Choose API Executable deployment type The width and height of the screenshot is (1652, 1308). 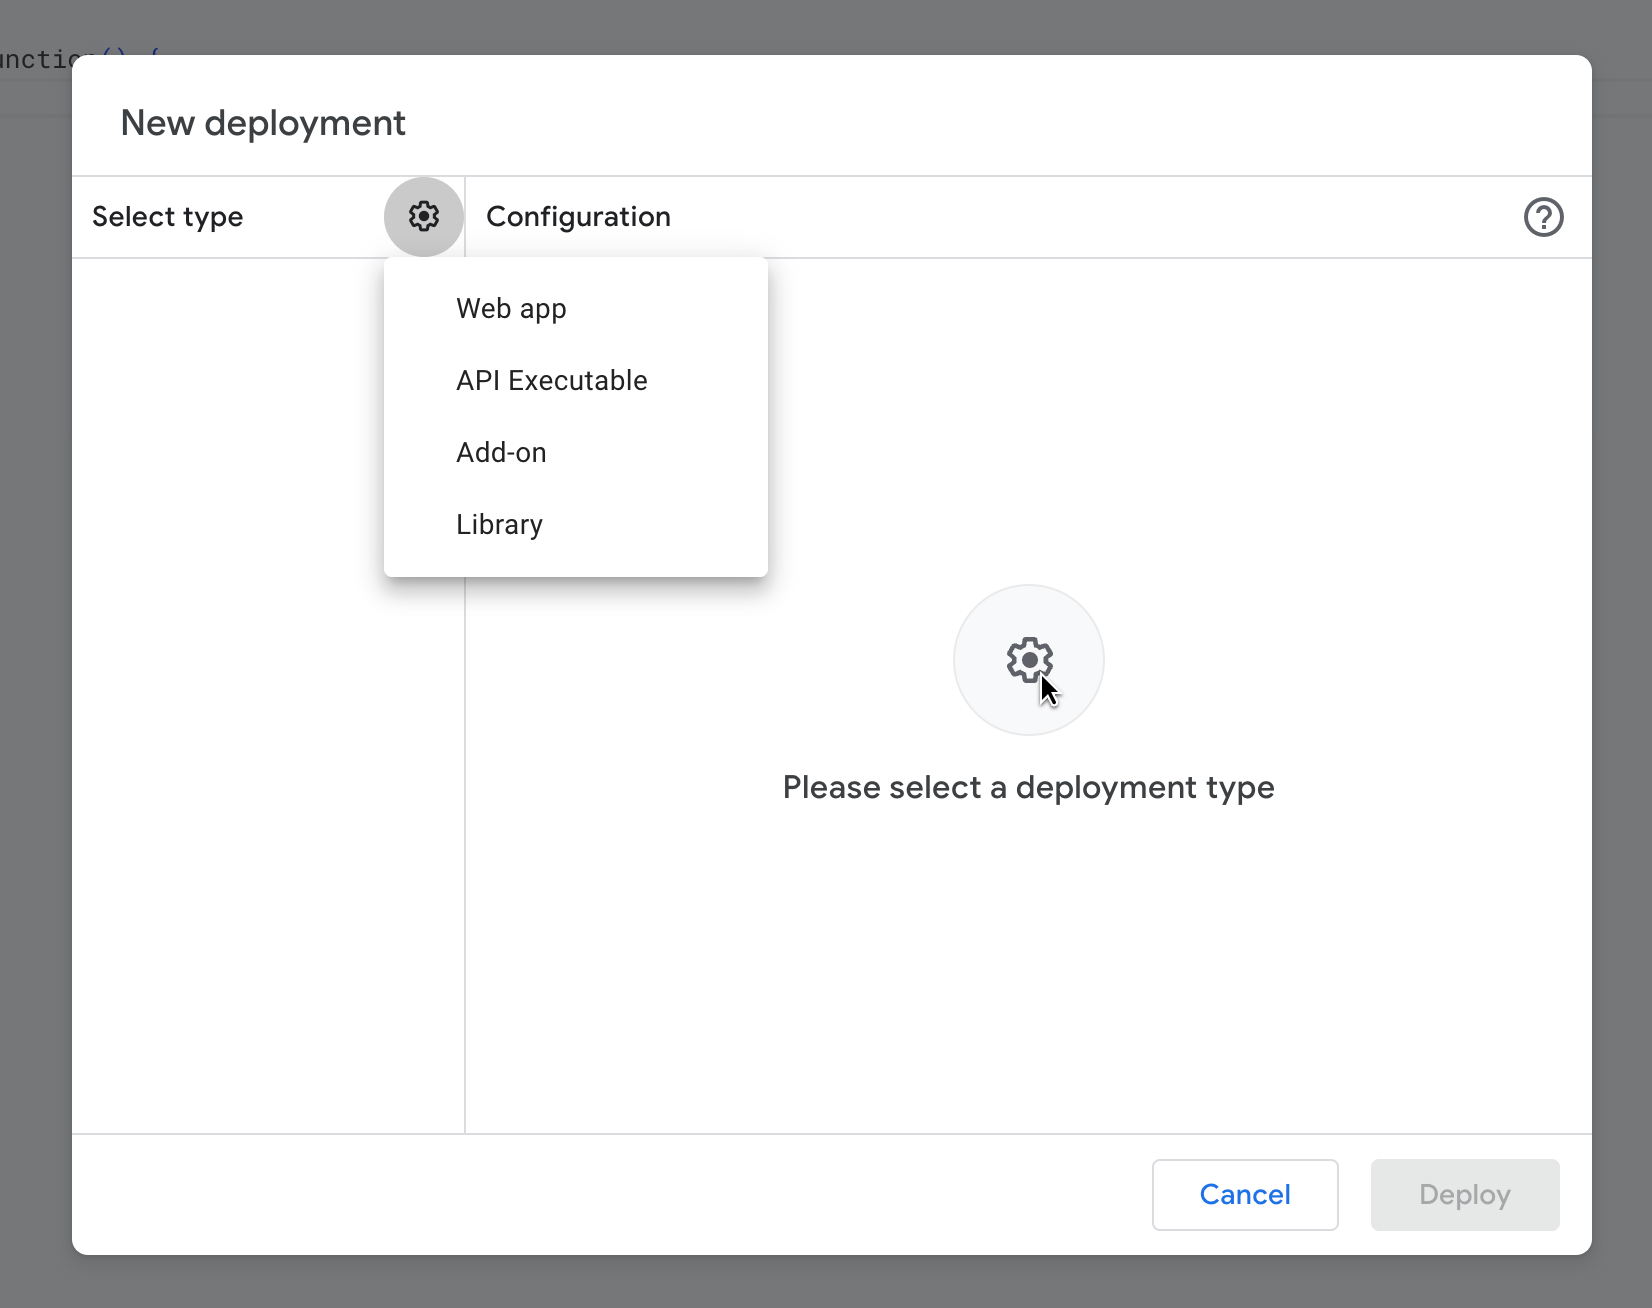pos(551,380)
